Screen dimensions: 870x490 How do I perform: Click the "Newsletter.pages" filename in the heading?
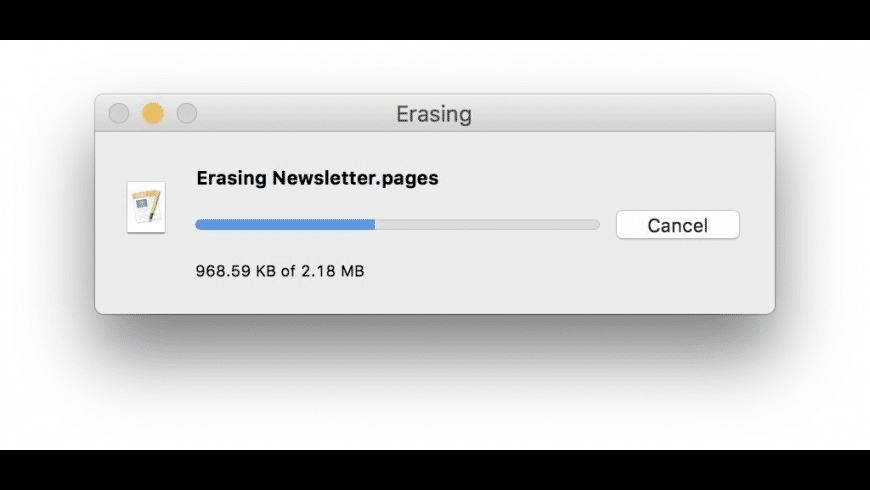355,179
